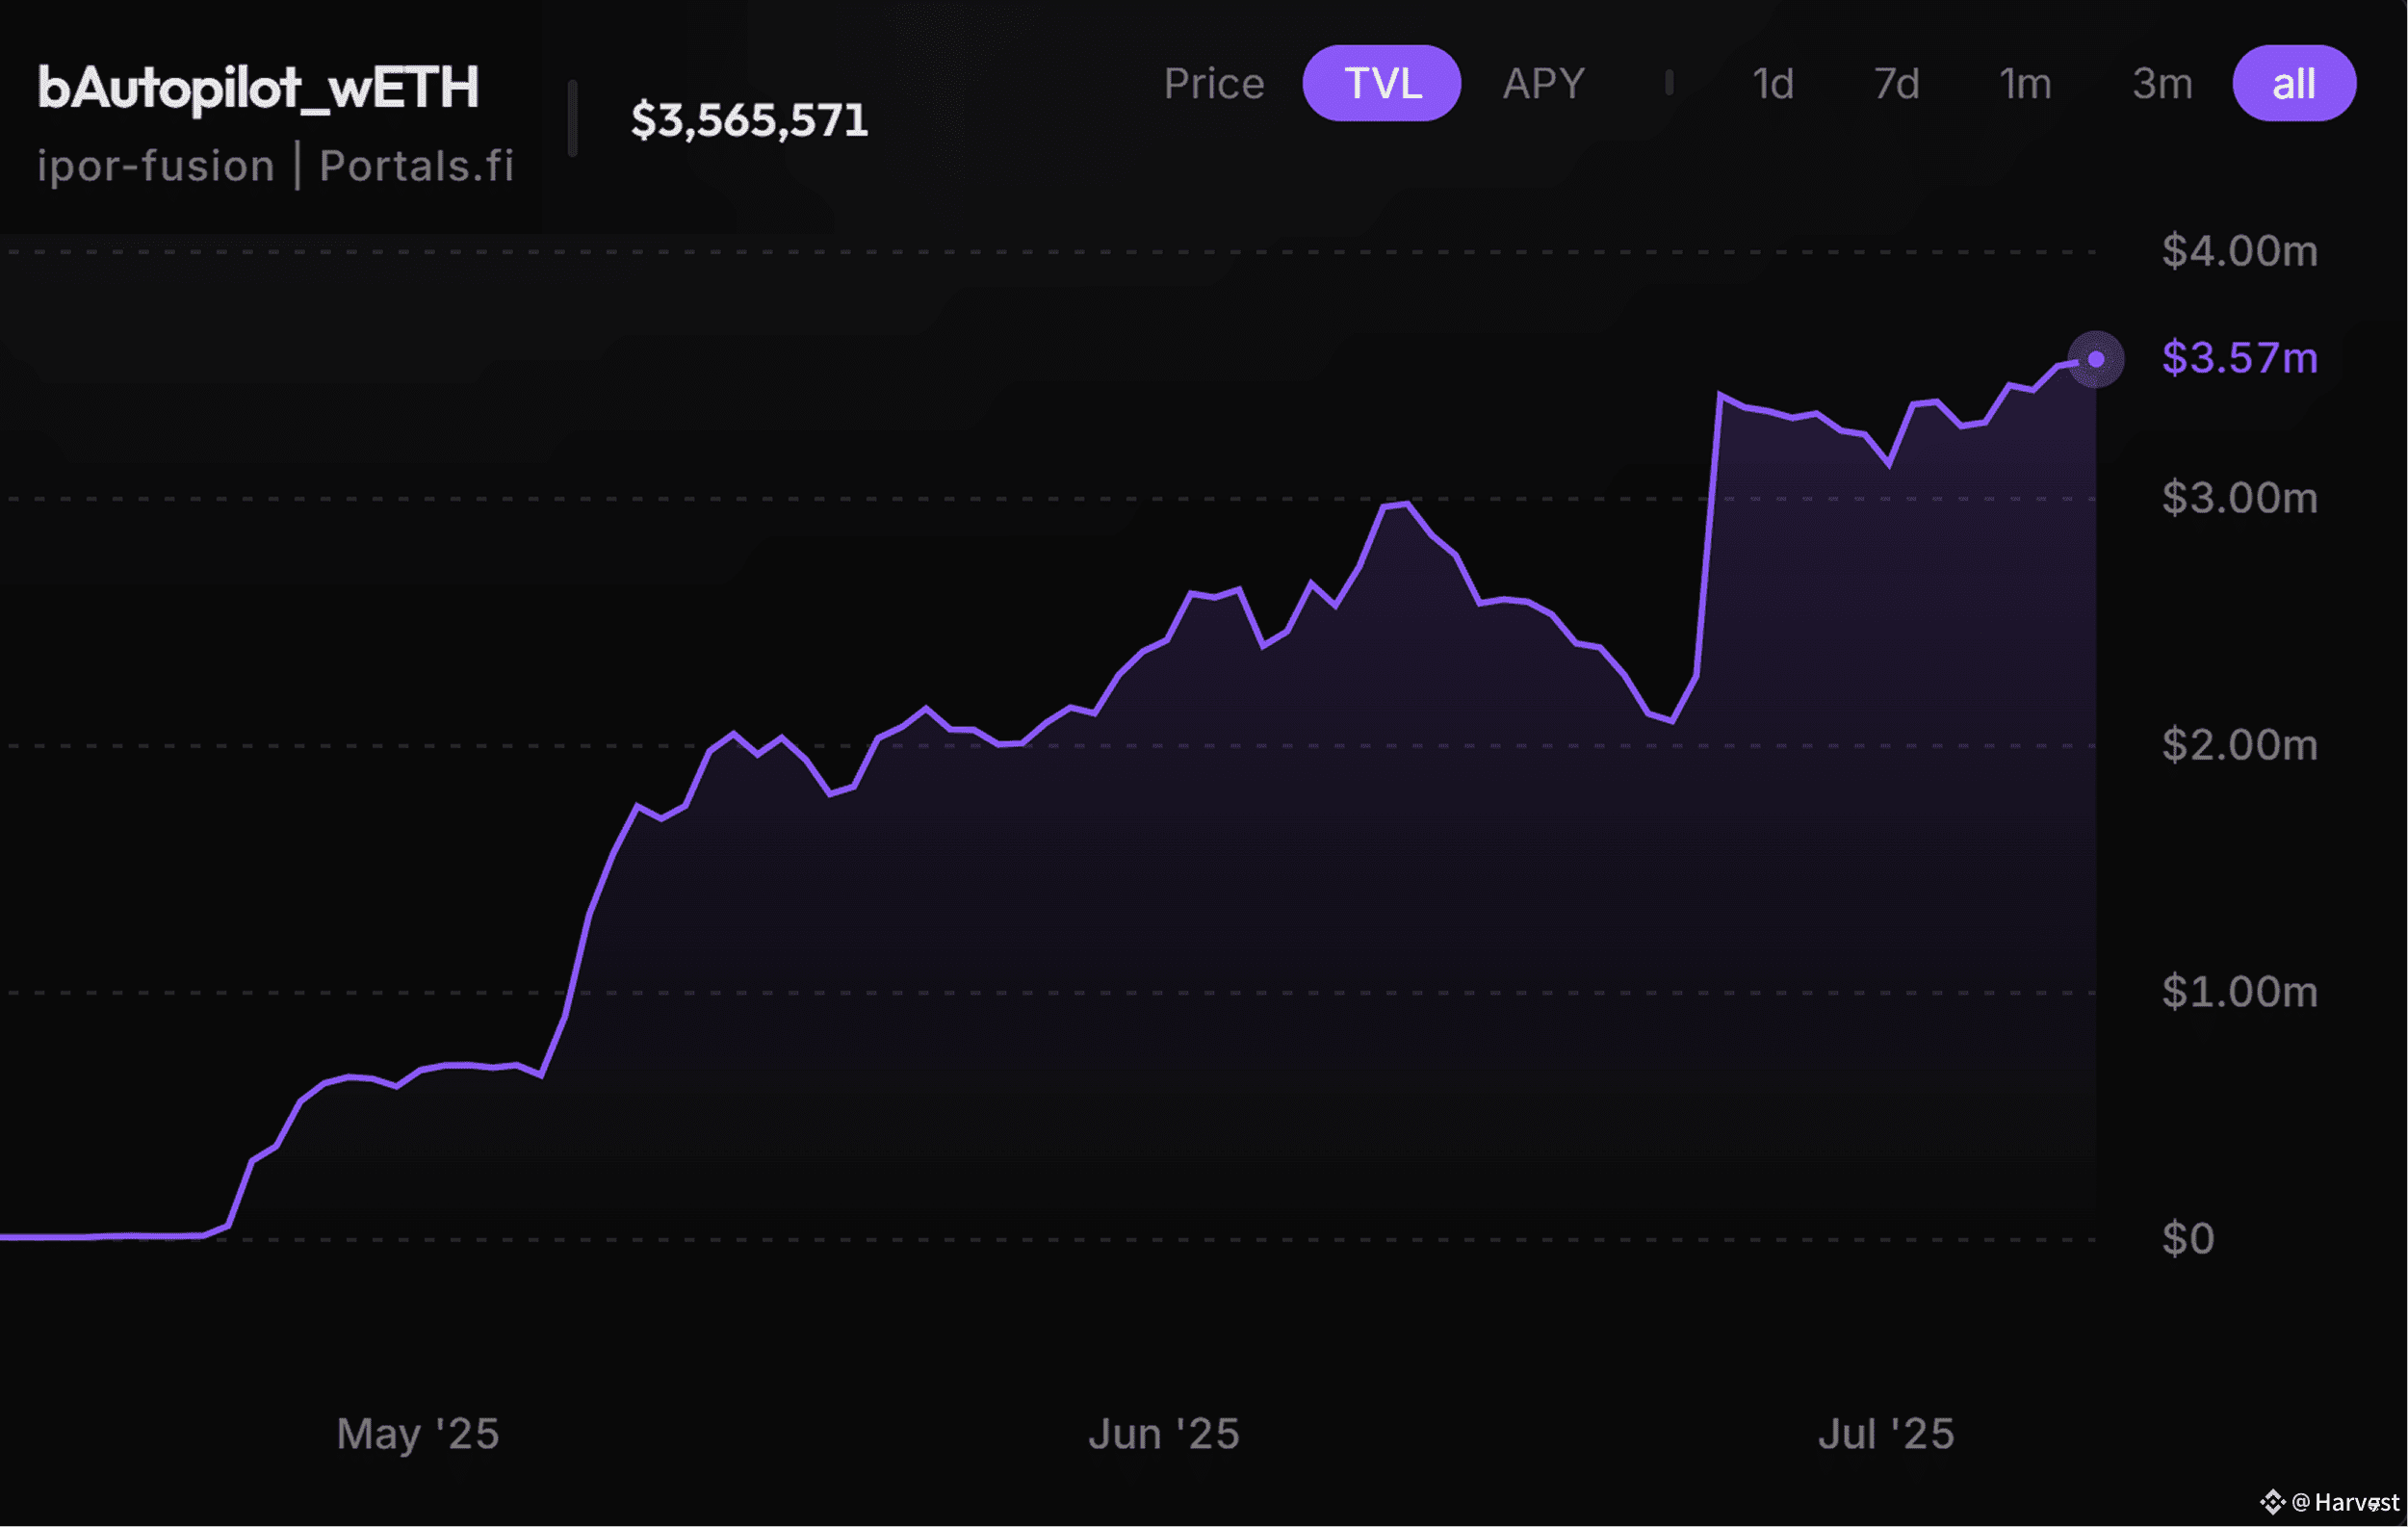Click the $3.57m current value label
This screenshot has height=1527, width=2408.
click(x=2239, y=358)
